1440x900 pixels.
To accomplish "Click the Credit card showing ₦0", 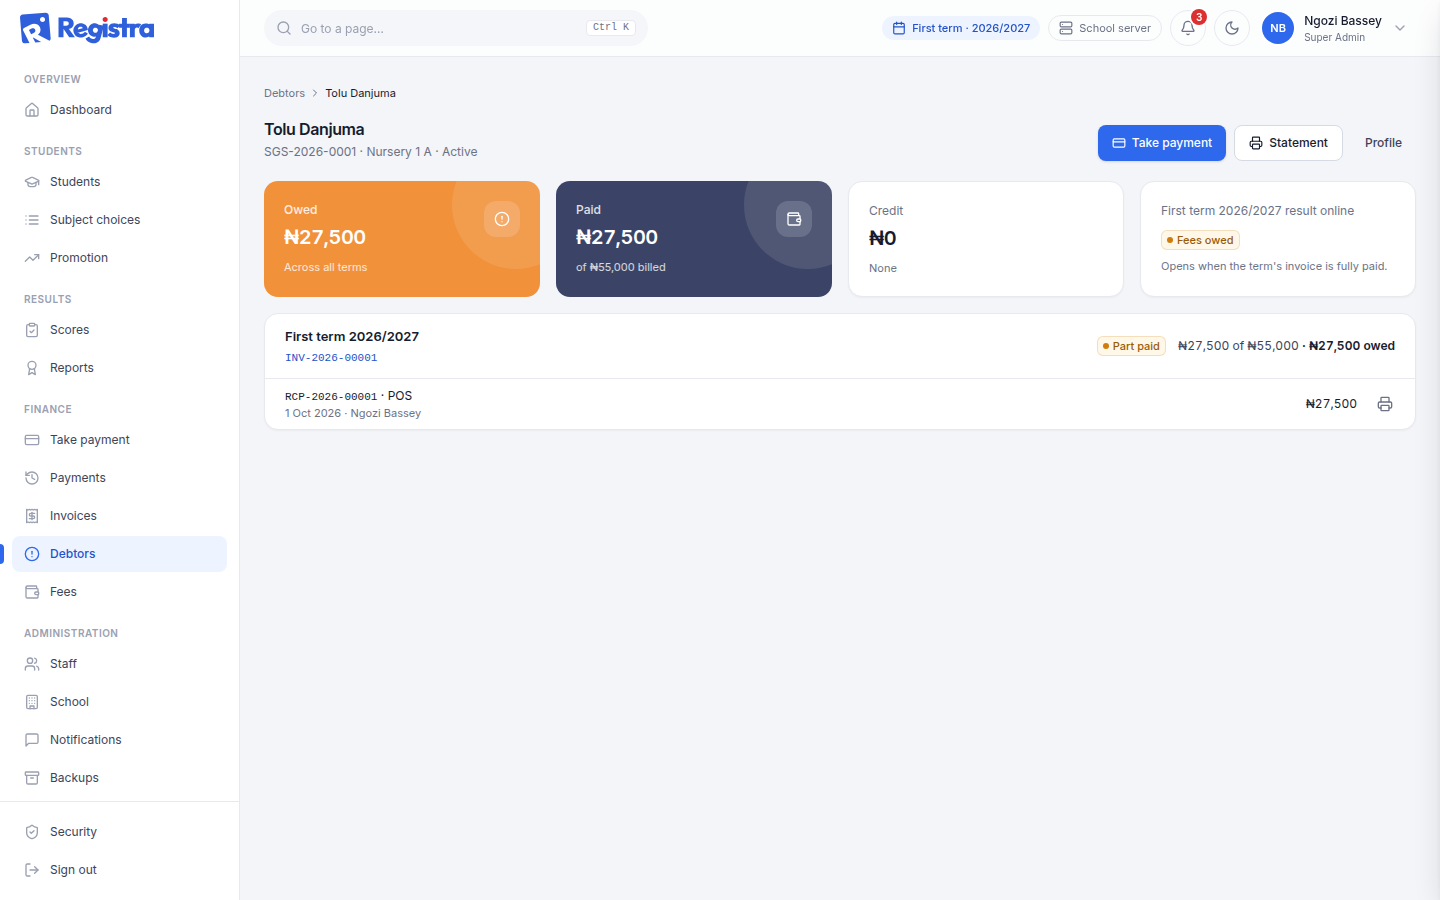I will (x=986, y=239).
